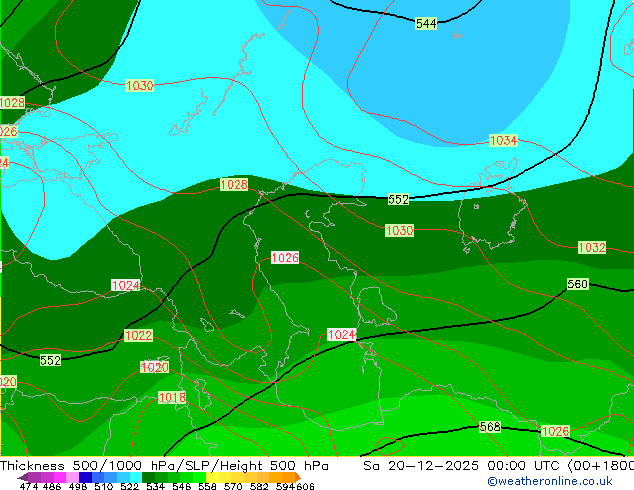Click the 1020 label above the 1018 isobar

154,367
